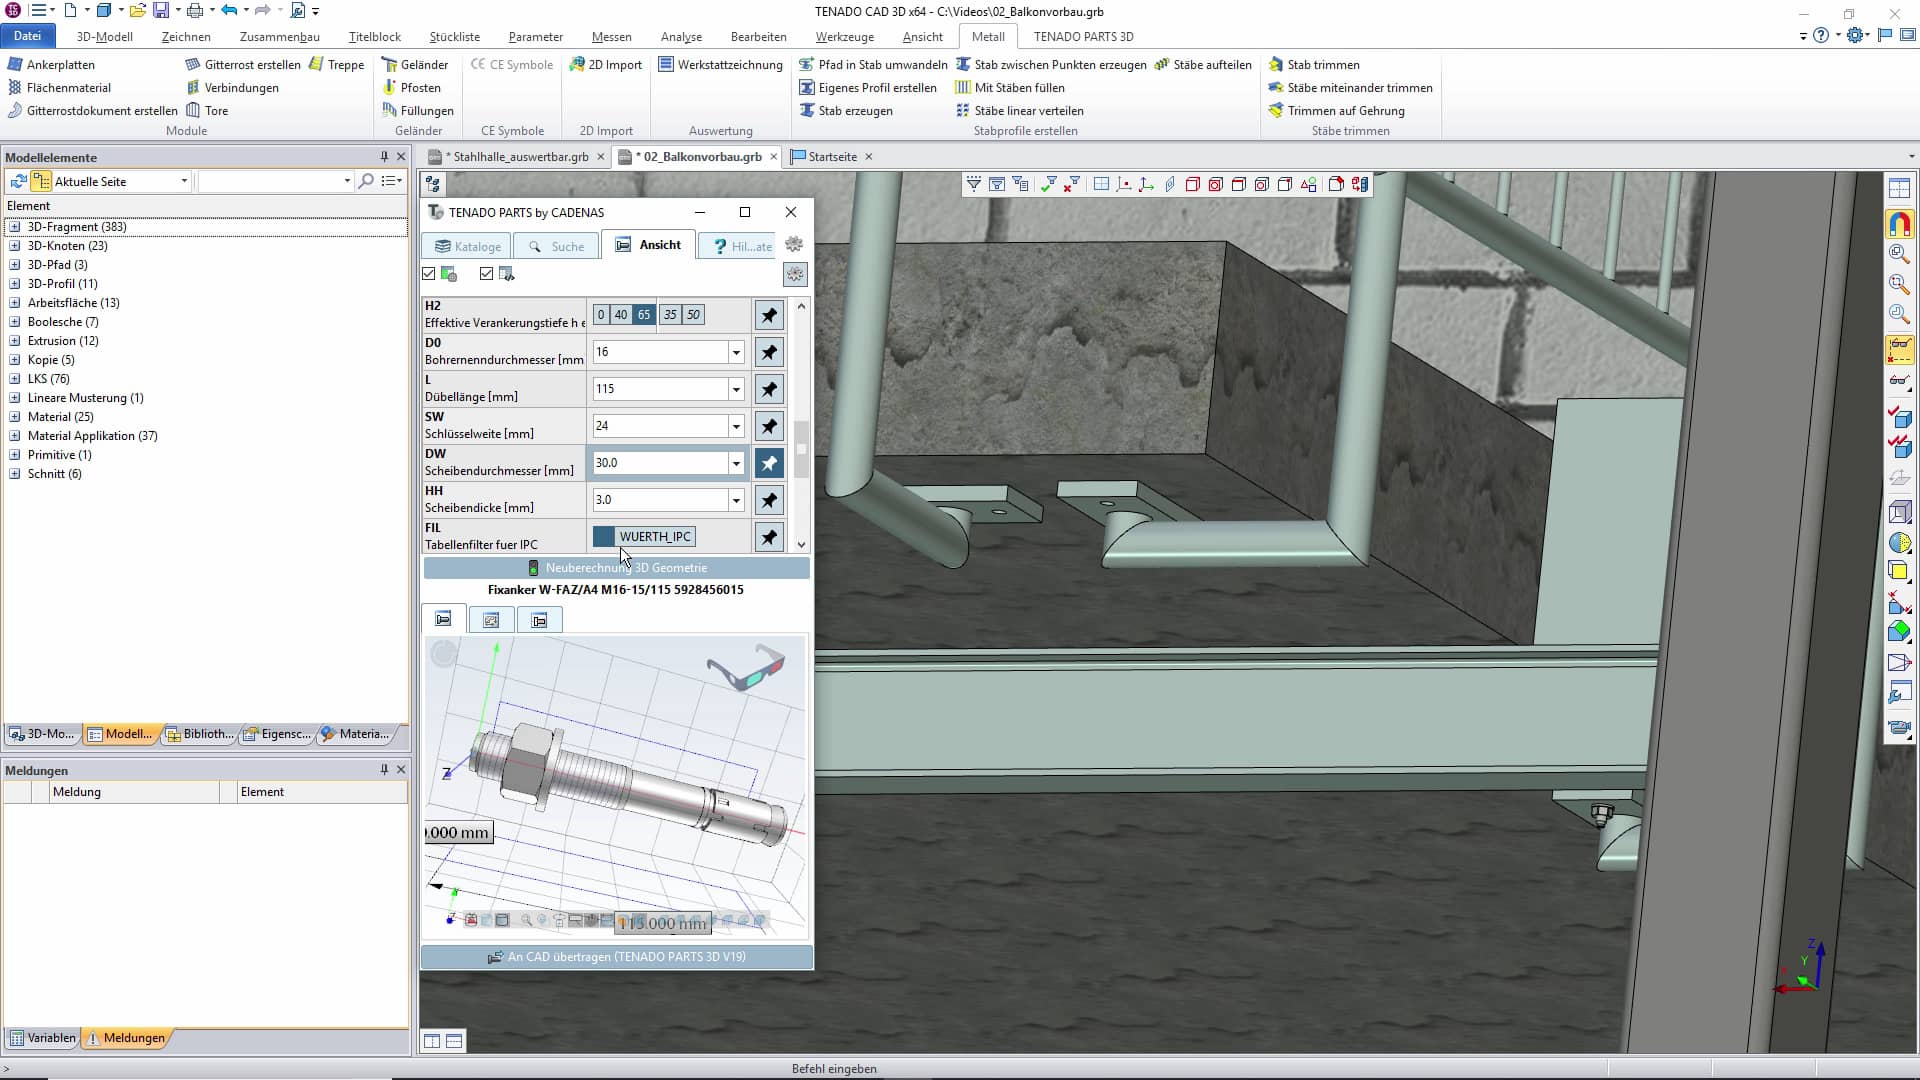Open the Aktuelle Seite dropdown
This screenshot has width=1920, height=1080.
pos(184,181)
